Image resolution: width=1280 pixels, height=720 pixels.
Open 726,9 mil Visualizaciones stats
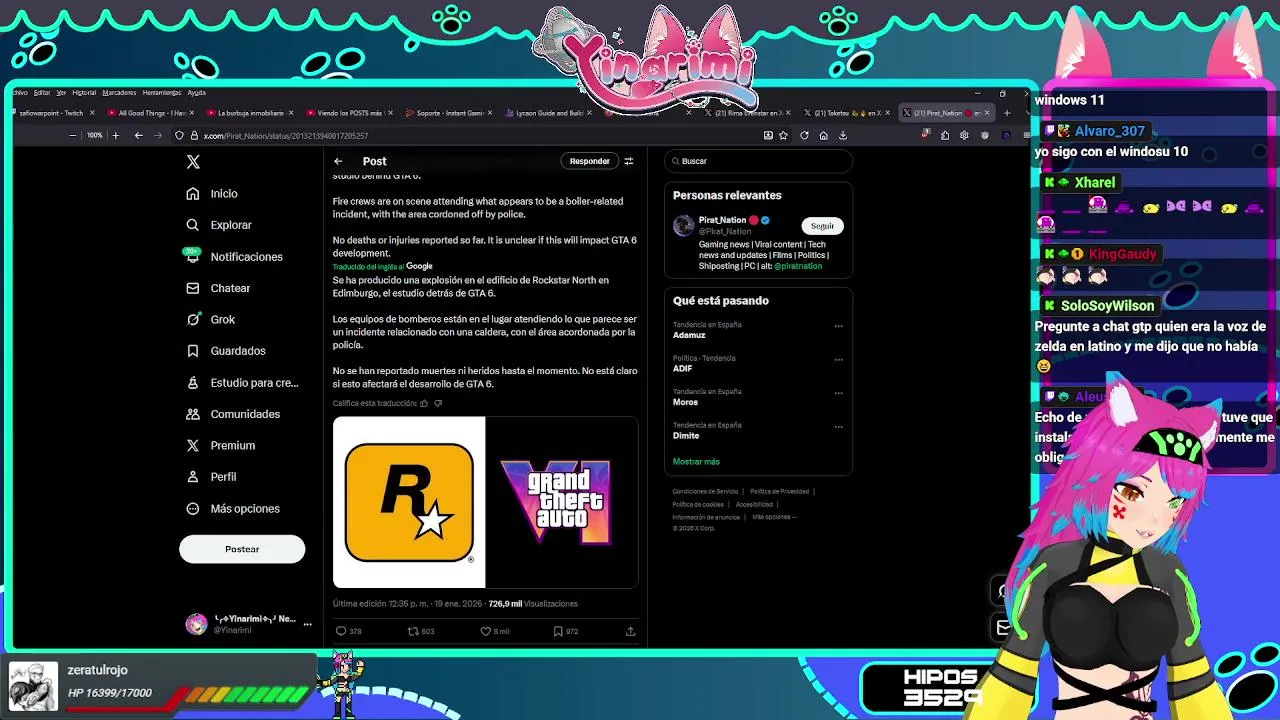pos(533,604)
